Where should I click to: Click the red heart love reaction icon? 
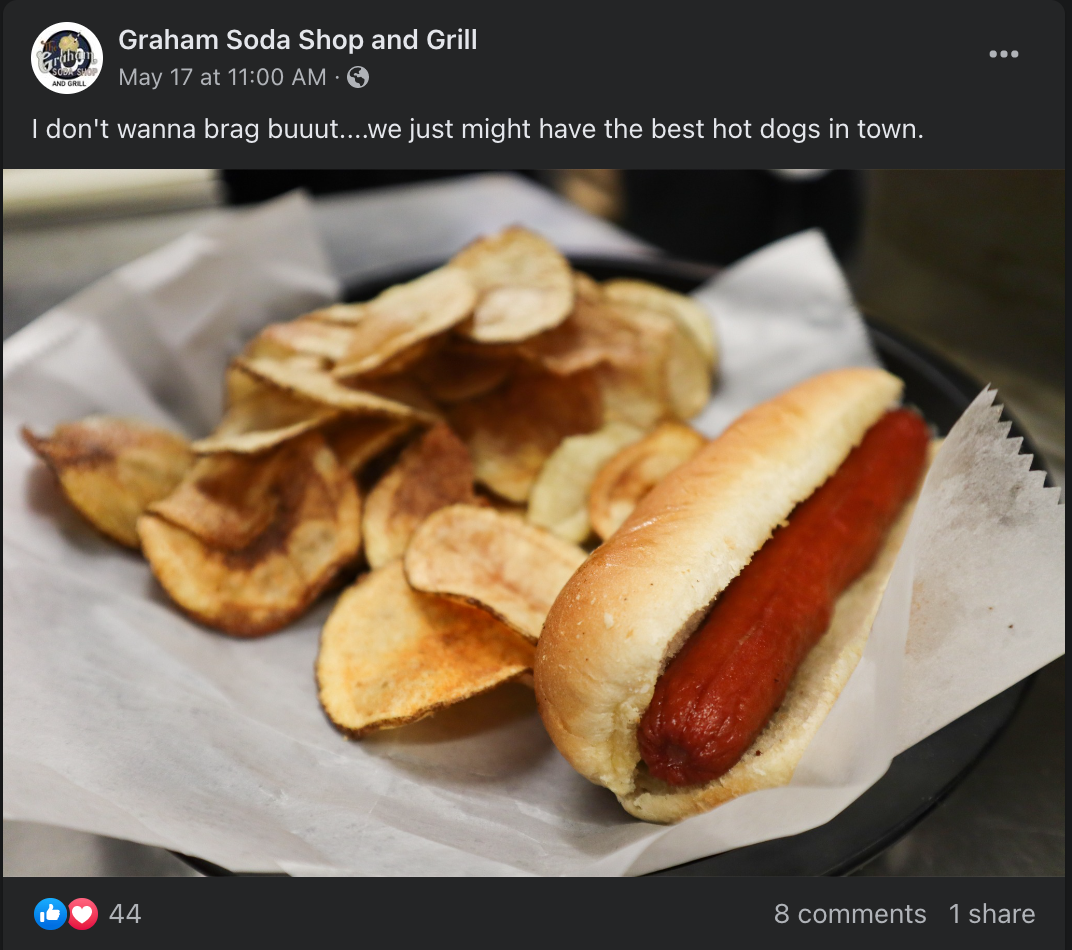coord(83,914)
